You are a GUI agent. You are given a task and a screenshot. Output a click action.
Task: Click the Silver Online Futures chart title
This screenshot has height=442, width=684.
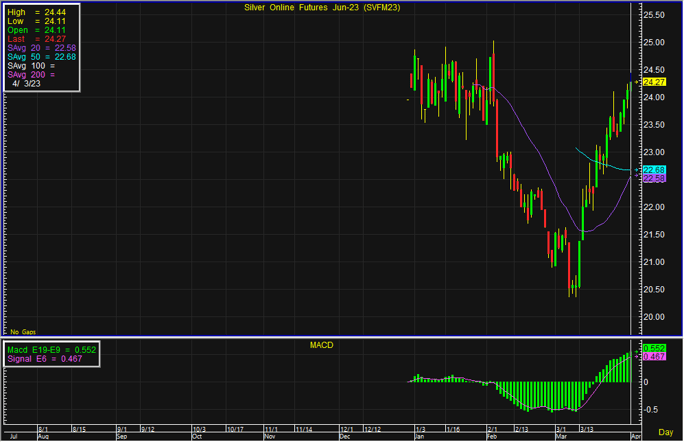pyautogui.click(x=316, y=7)
